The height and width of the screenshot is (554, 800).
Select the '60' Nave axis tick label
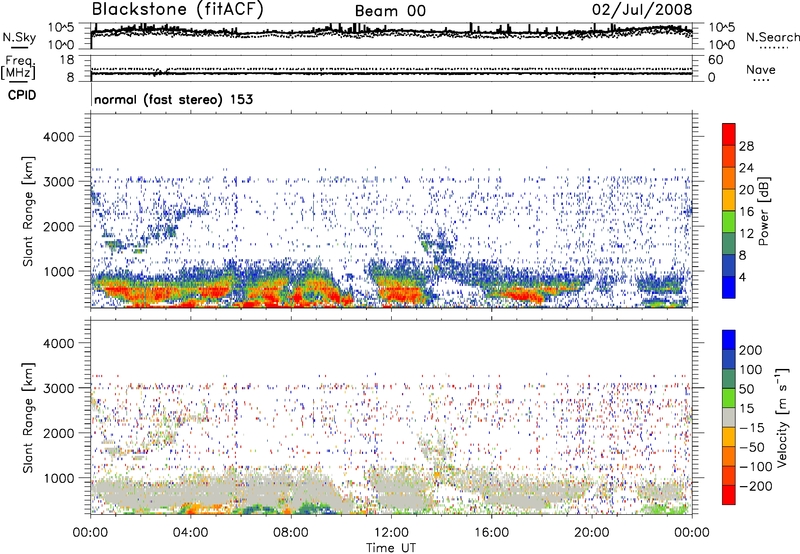point(715,60)
